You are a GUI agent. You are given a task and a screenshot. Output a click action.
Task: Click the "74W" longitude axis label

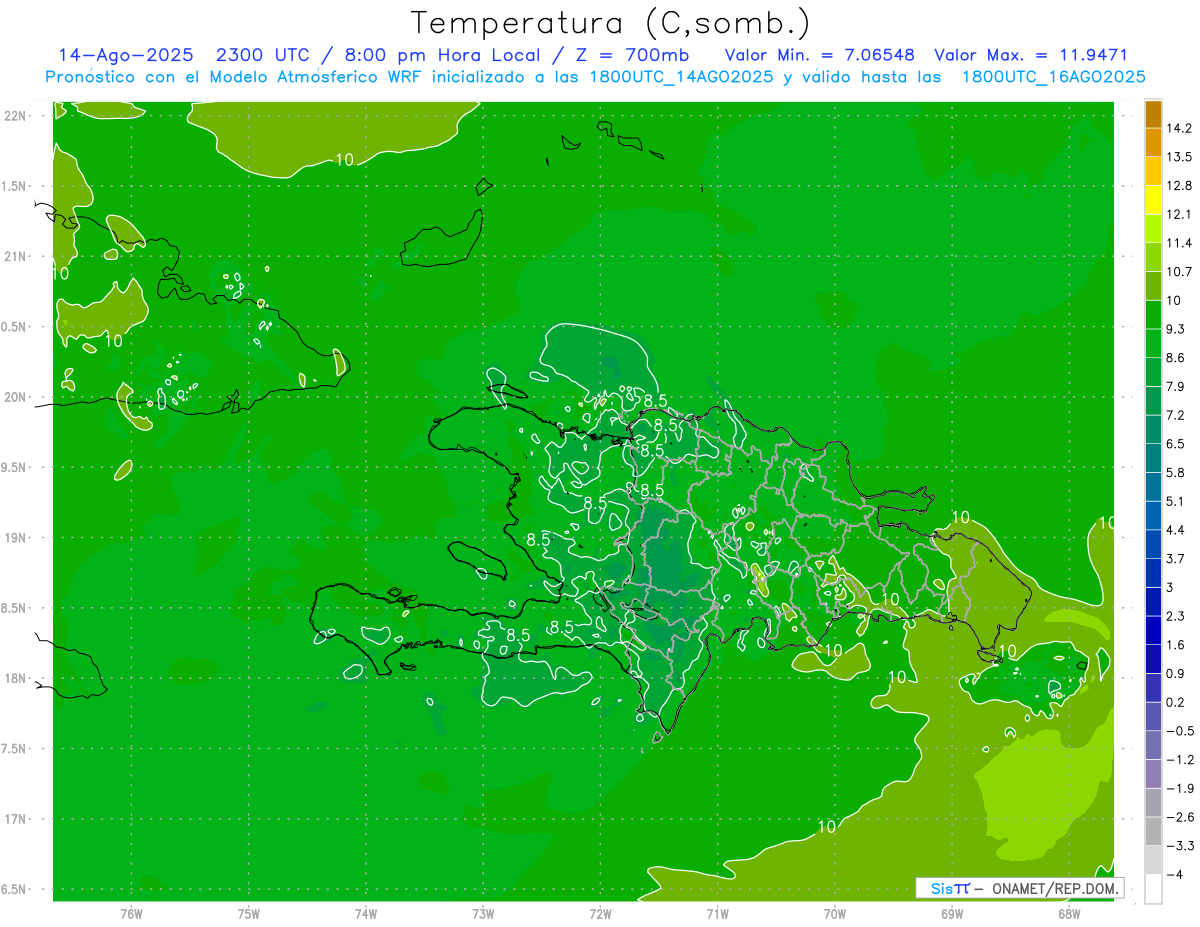pos(365,913)
